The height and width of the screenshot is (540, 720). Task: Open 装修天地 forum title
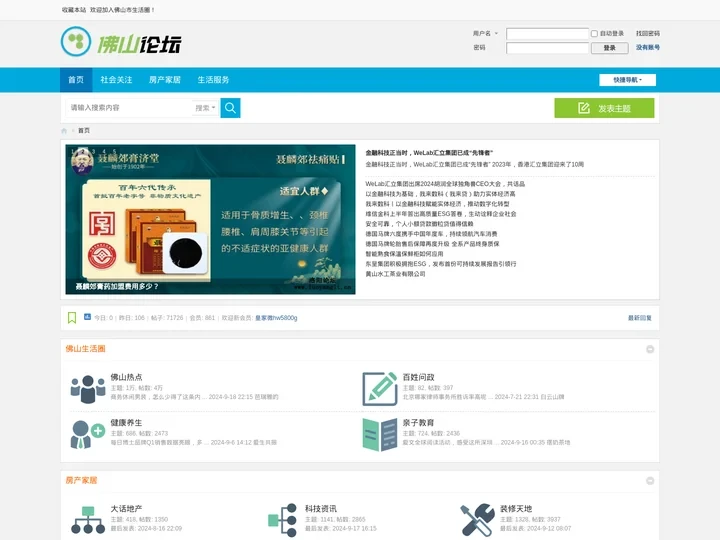pyautogui.click(x=516, y=509)
